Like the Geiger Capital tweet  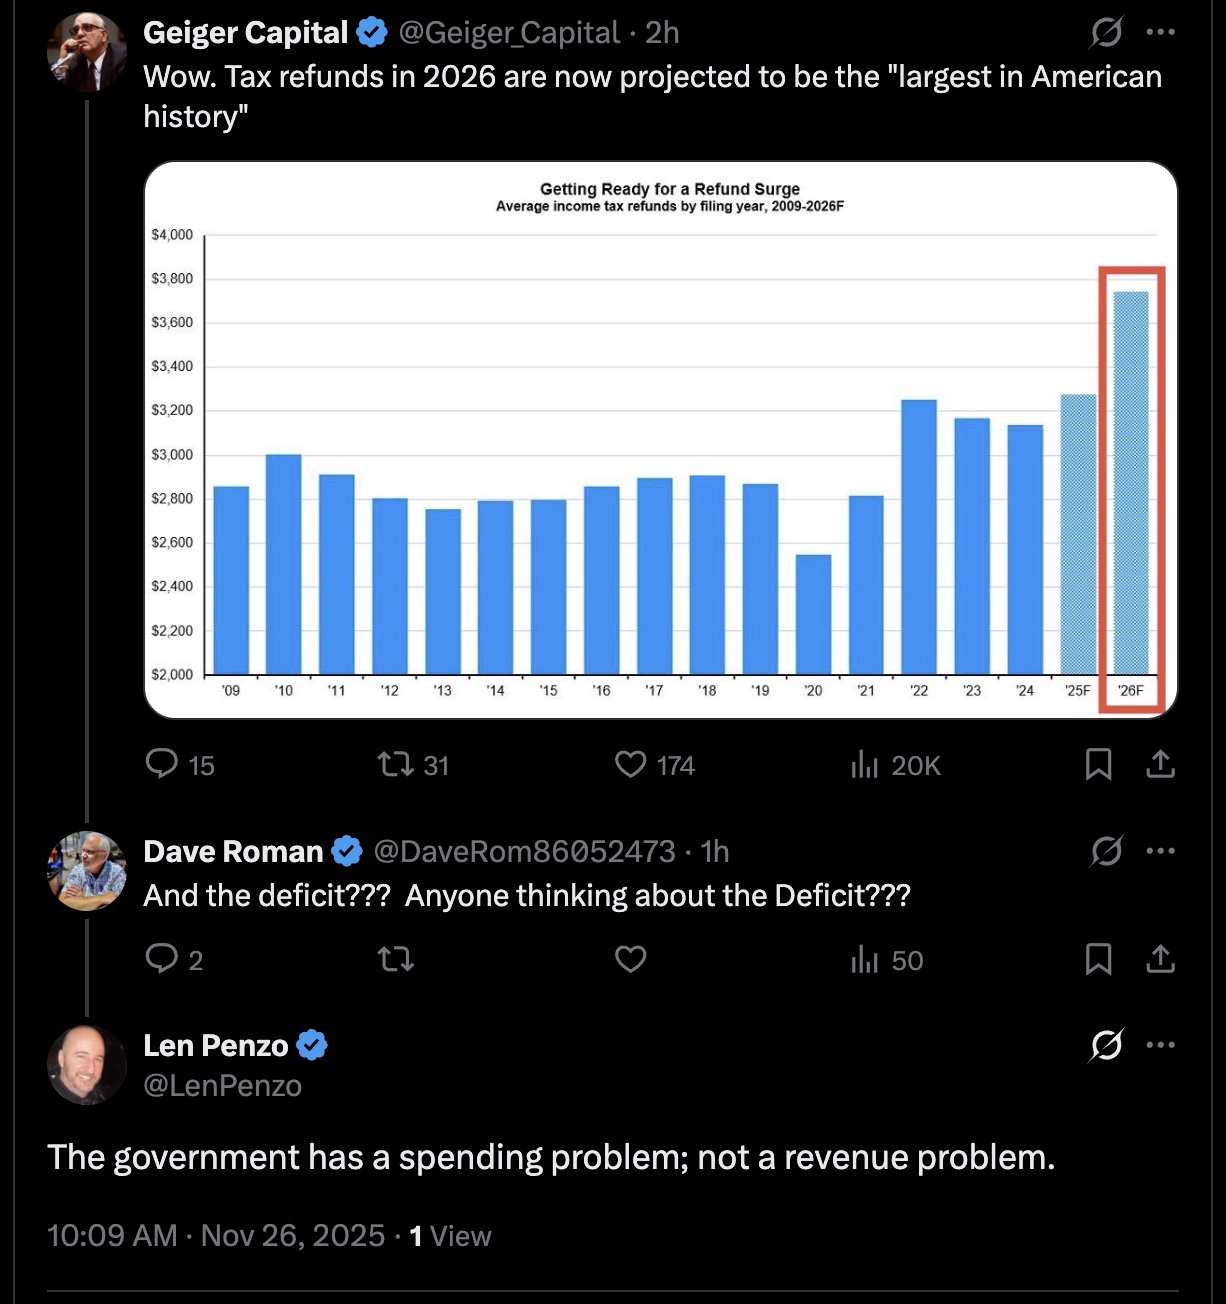[x=631, y=765]
